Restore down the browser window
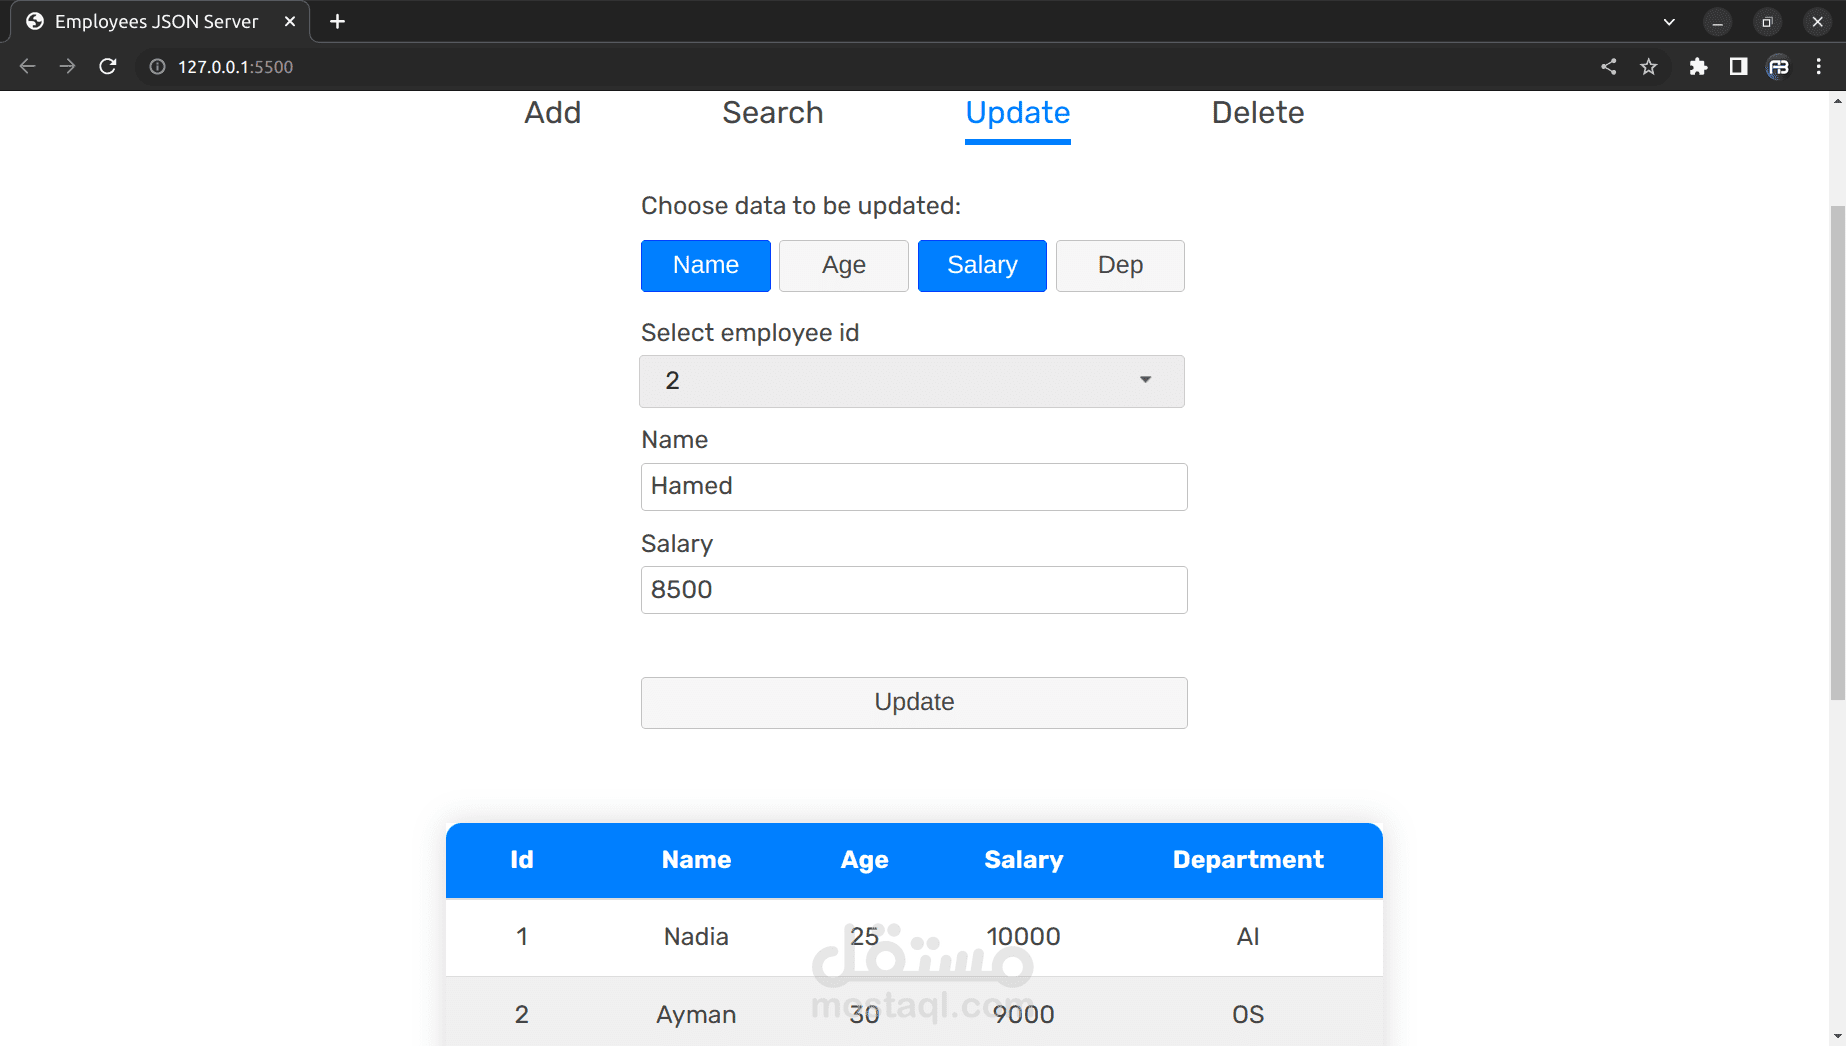The height and width of the screenshot is (1046, 1846). click(1767, 22)
